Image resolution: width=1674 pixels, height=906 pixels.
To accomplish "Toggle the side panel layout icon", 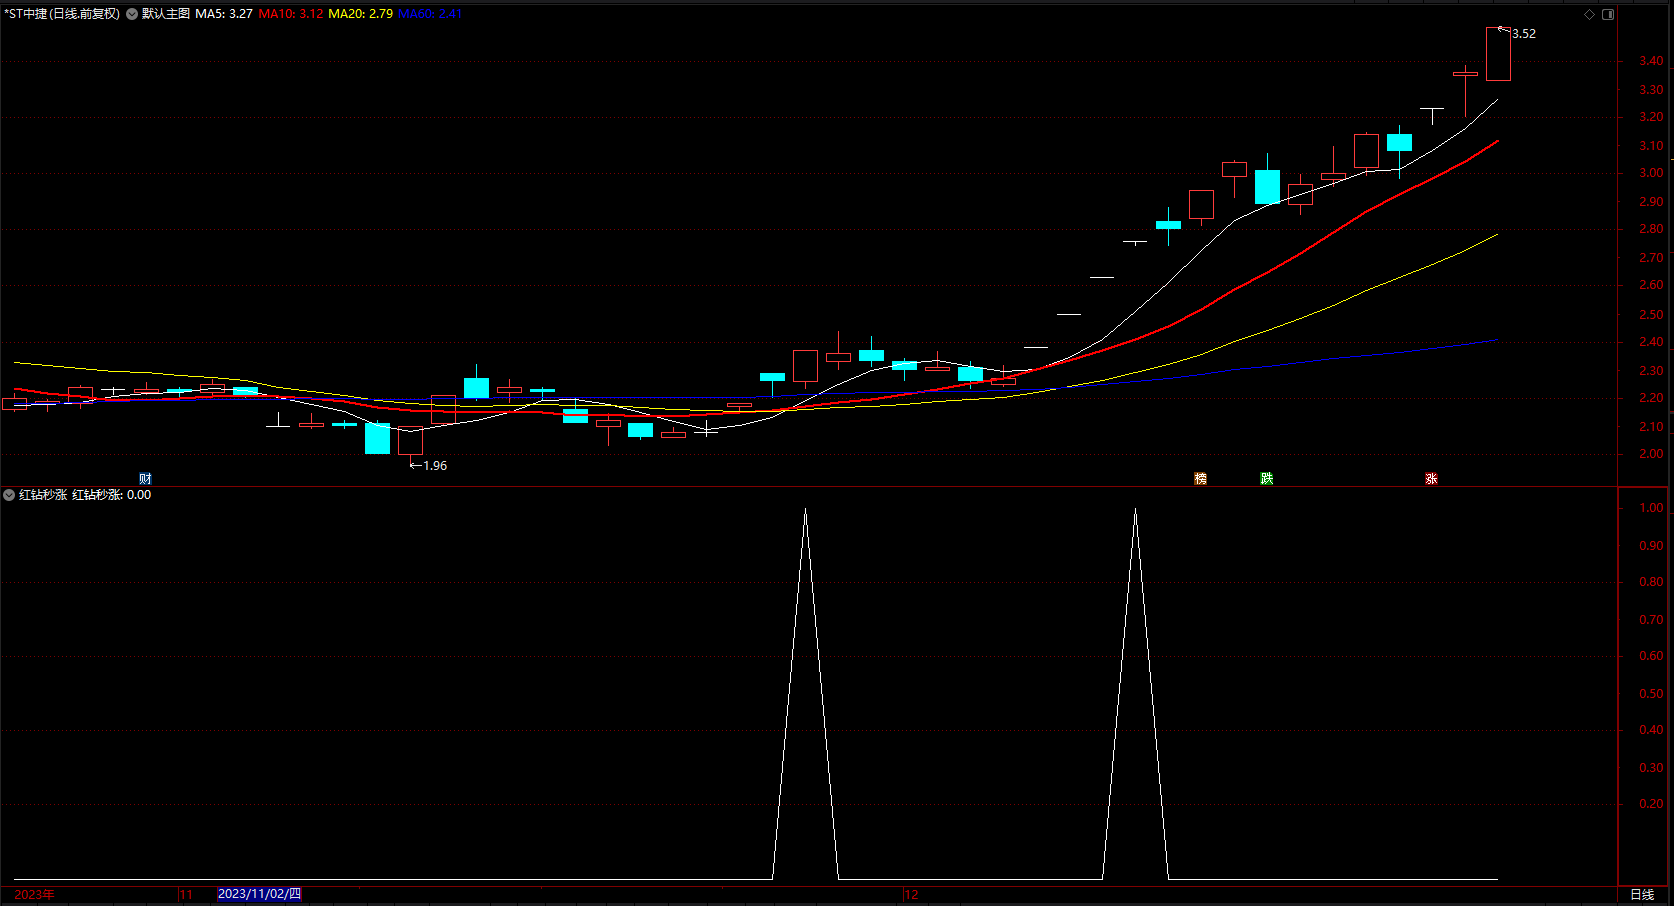I will tap(1608, 14).
